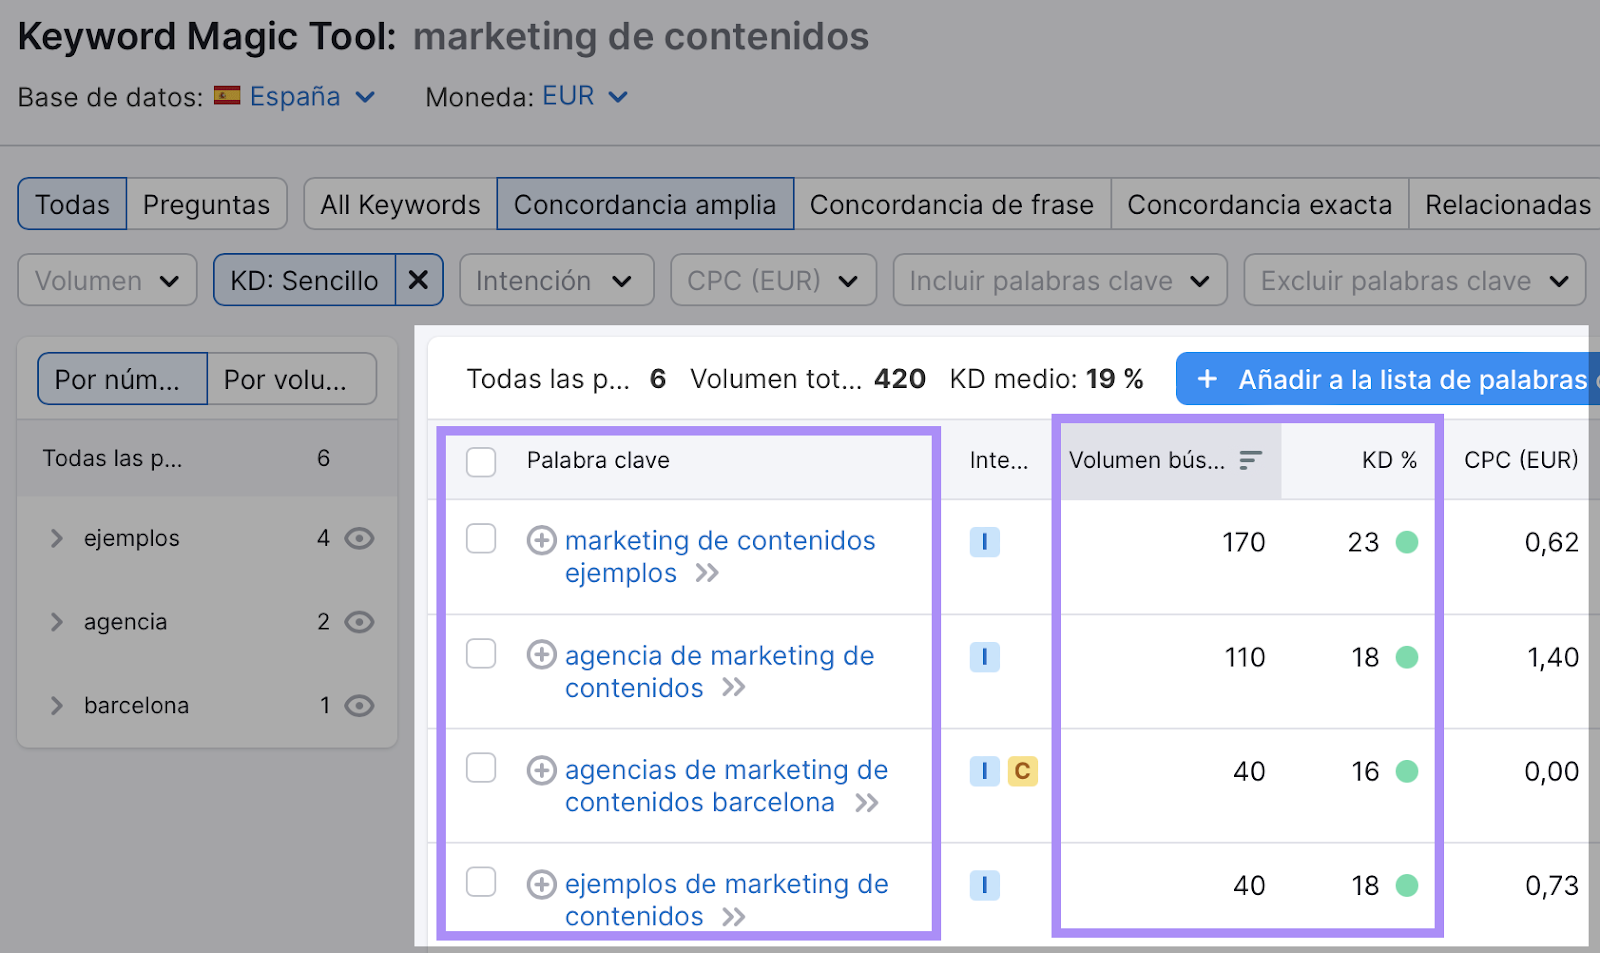Select the Preguntas tab
The height and width of the screenshot is (953, 1600).
pos(206,204)
